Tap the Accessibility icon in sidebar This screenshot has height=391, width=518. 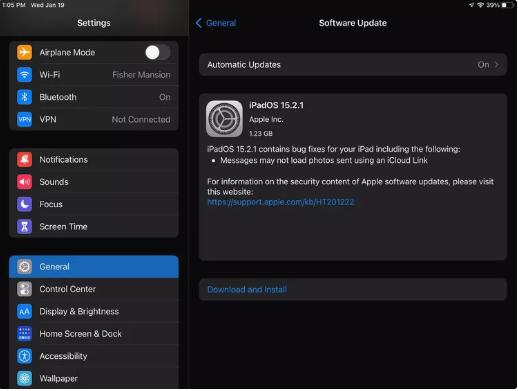click(x=24, y=356)
